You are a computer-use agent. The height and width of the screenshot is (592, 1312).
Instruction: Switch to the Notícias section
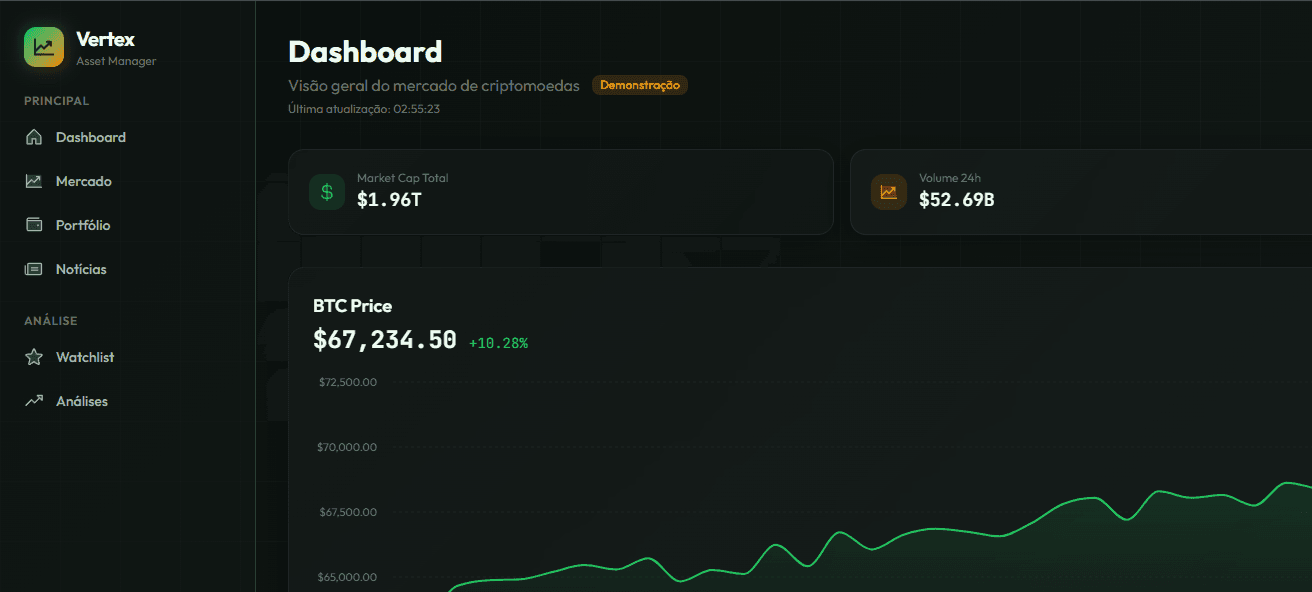(82, 269)
